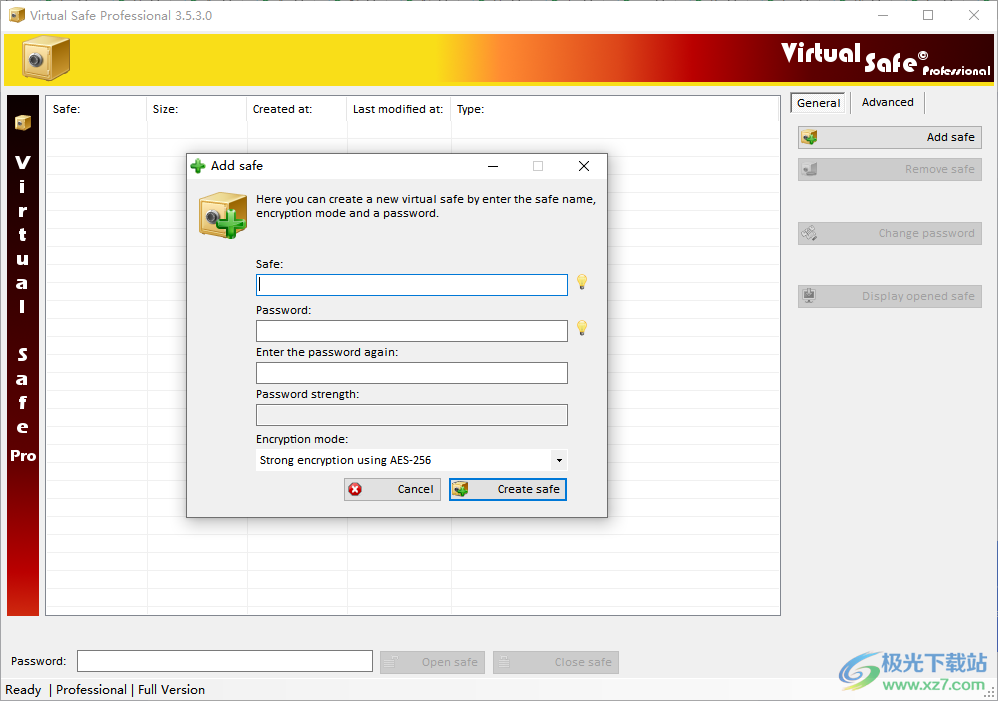
Task: Close the Virtual Safe Professional window
Action: (974, 15)
